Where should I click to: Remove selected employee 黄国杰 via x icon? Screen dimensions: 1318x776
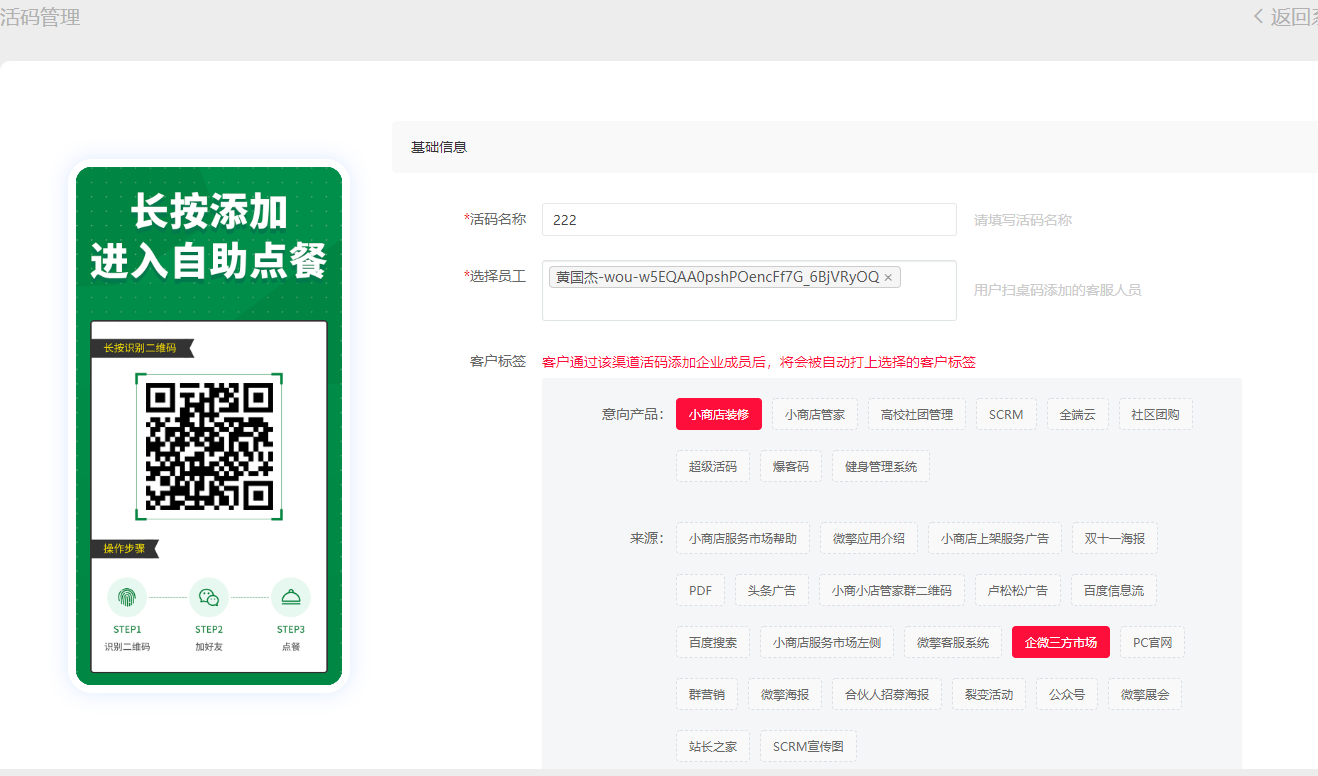click(x=888, y=277)
